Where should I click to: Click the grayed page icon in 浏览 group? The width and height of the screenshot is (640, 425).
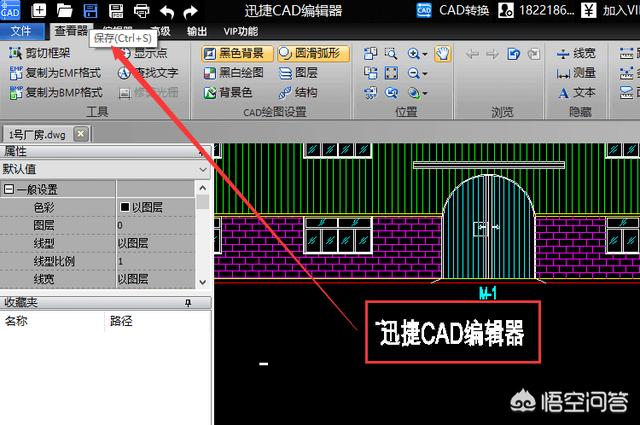point(533,53)
